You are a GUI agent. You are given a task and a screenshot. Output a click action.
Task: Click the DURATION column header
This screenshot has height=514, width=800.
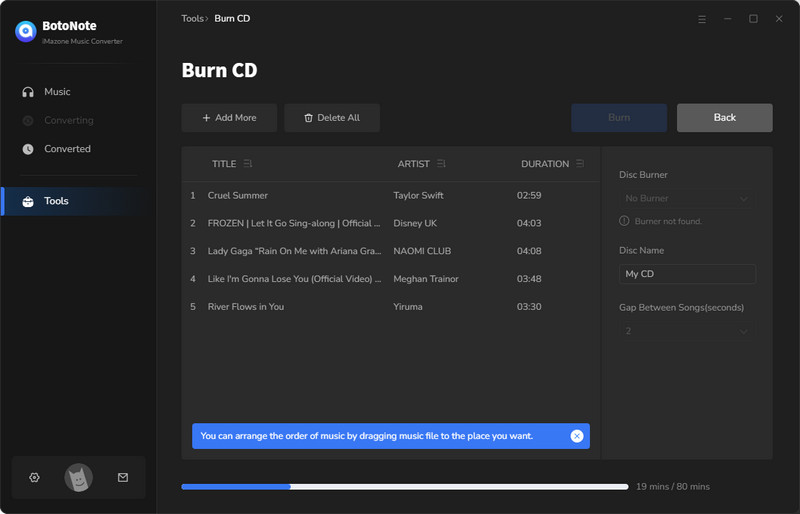pos(545,164)
